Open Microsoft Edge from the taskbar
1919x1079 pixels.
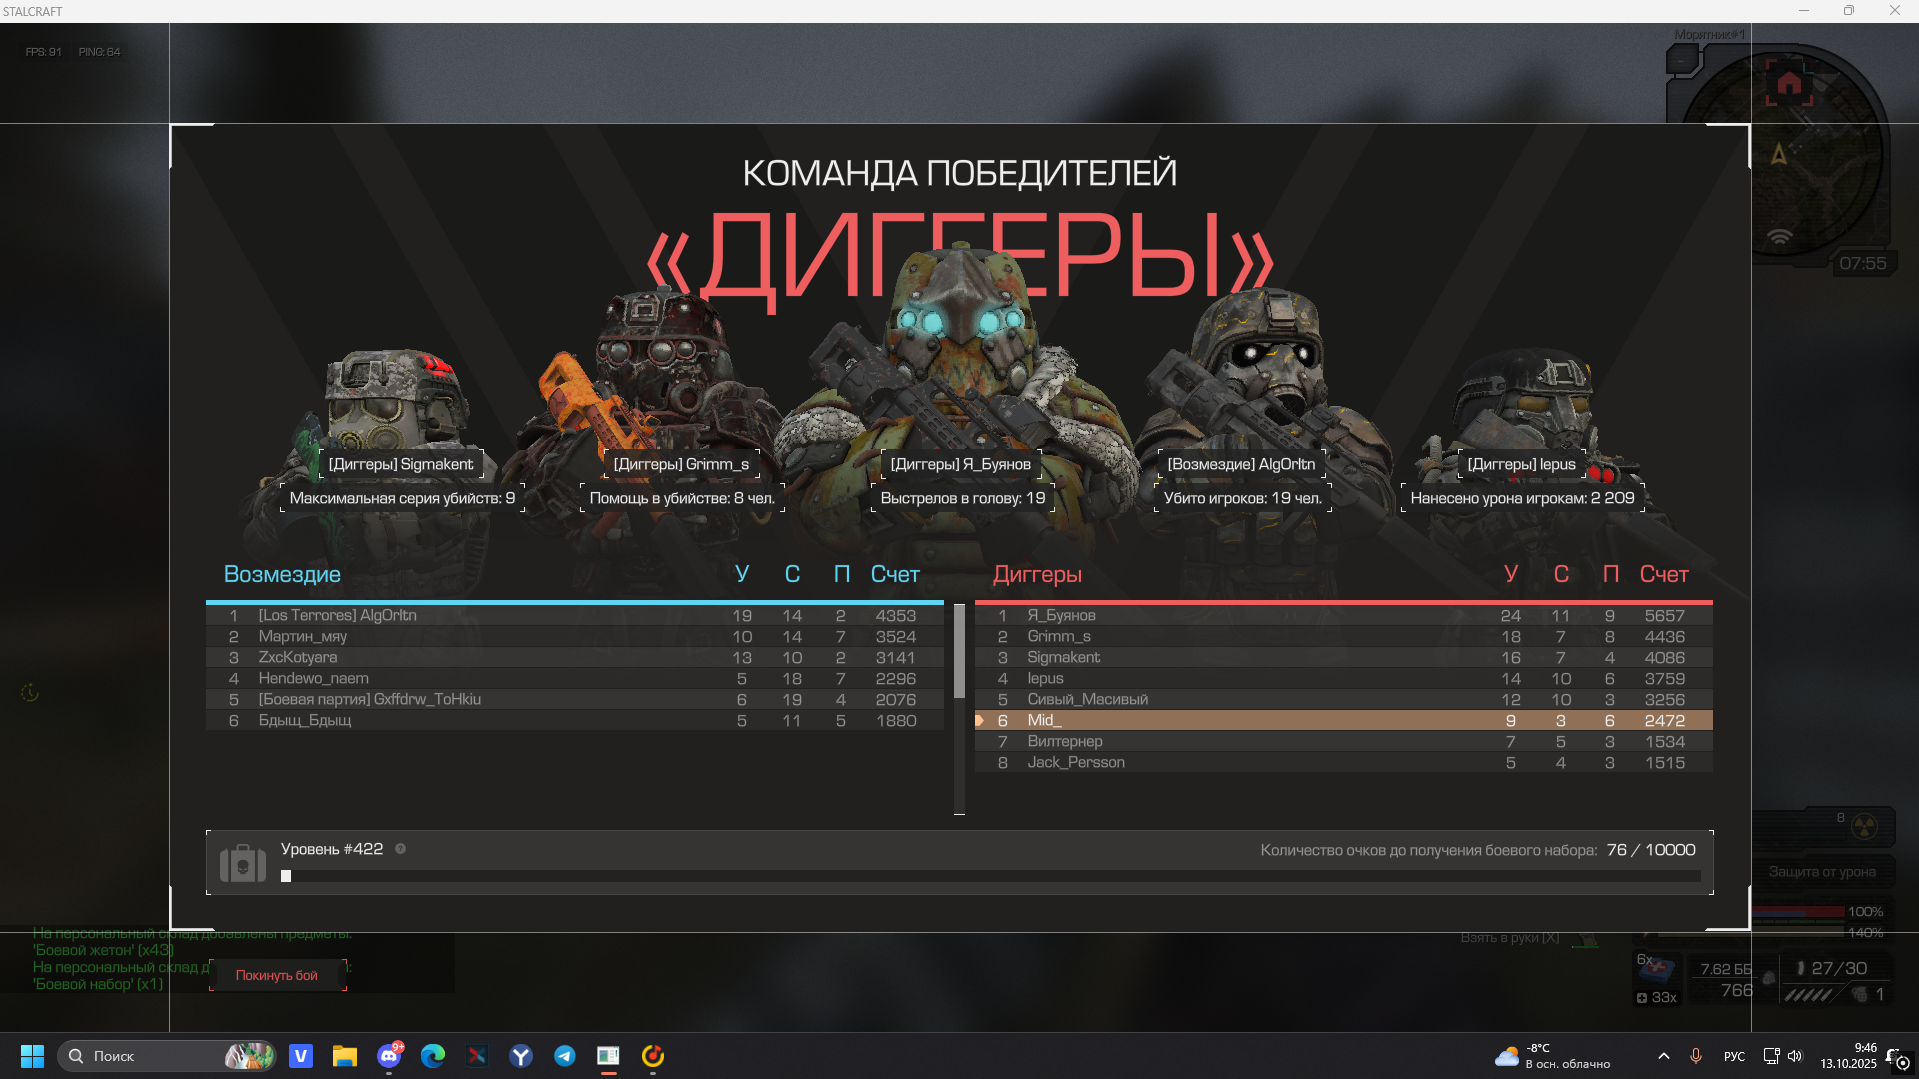pos(433,1056)
